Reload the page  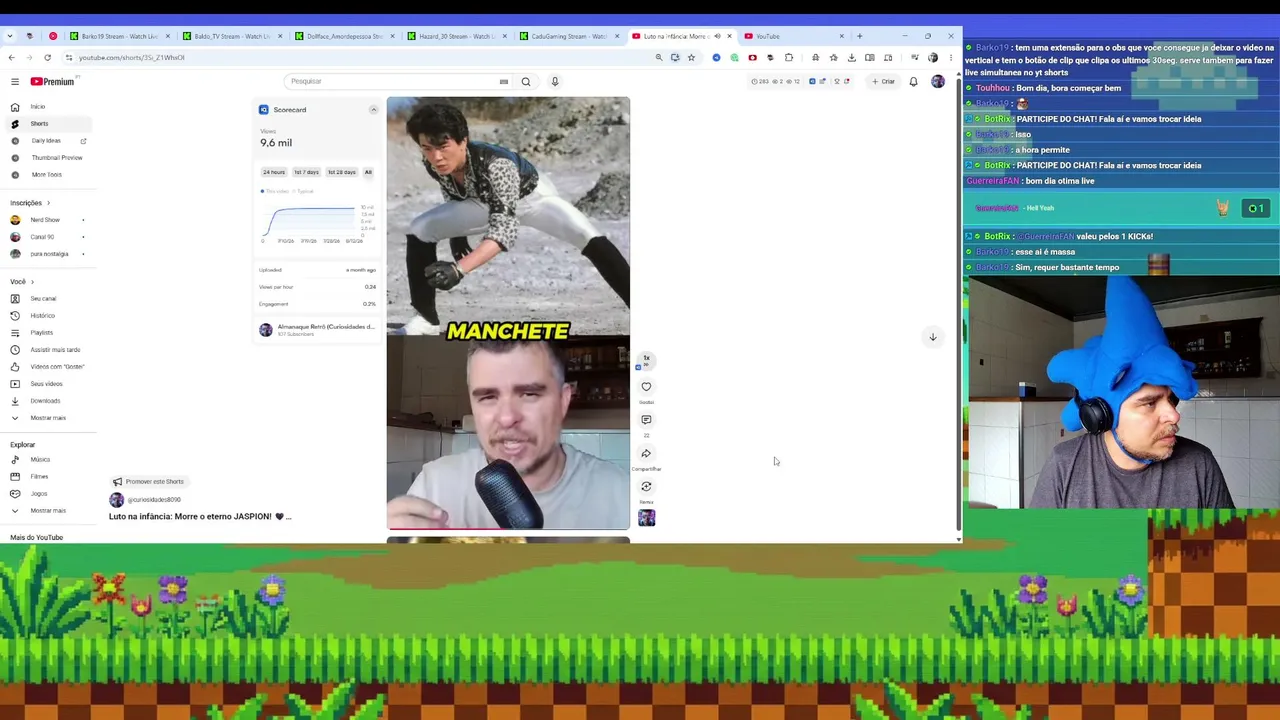47,57
